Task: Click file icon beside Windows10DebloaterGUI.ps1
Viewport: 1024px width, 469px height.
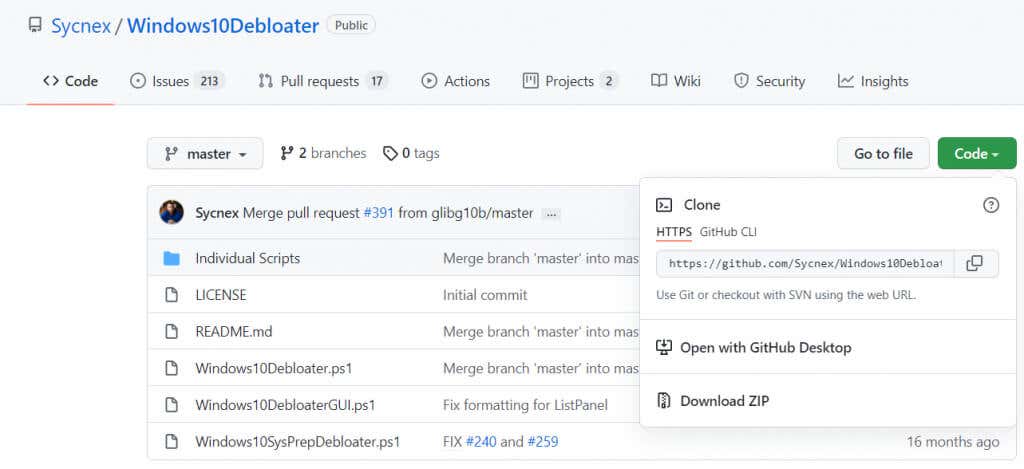Action: [x=171, y=405]
